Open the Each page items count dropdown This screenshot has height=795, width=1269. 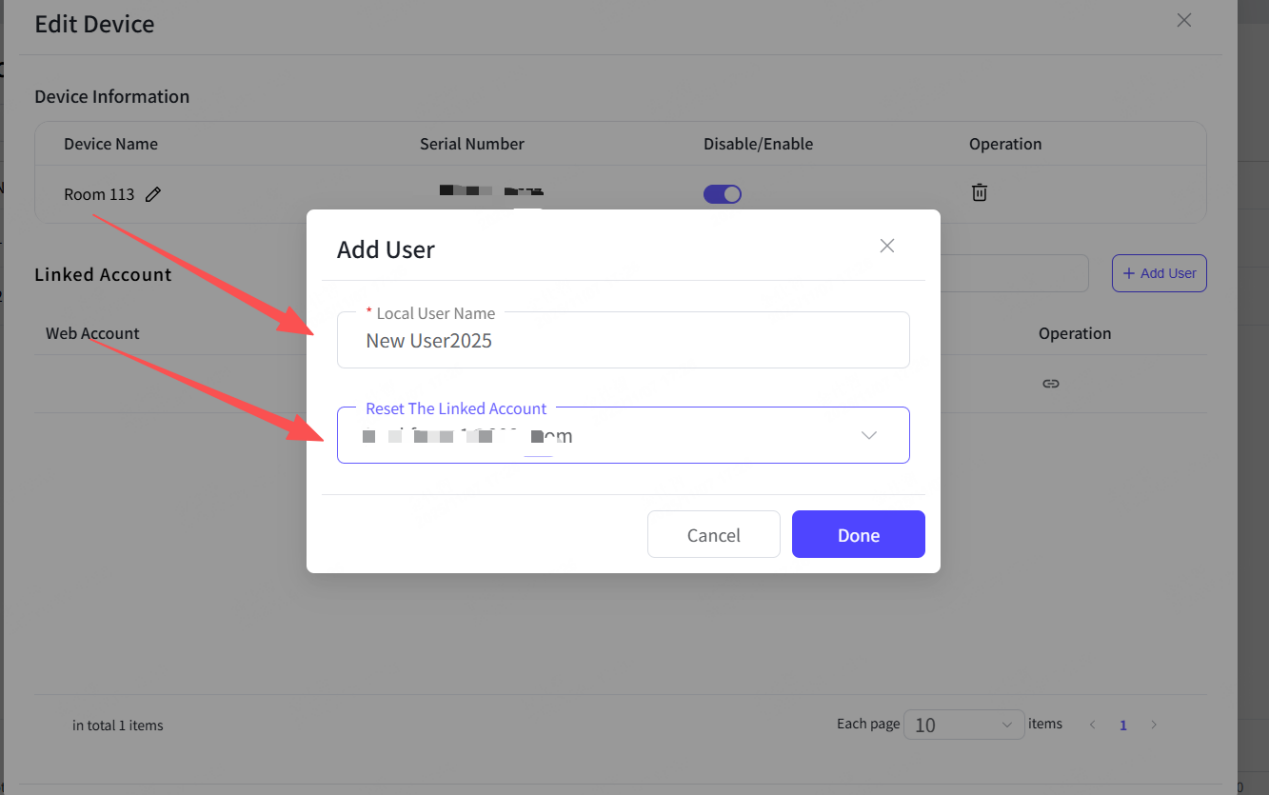click(963, 725)
